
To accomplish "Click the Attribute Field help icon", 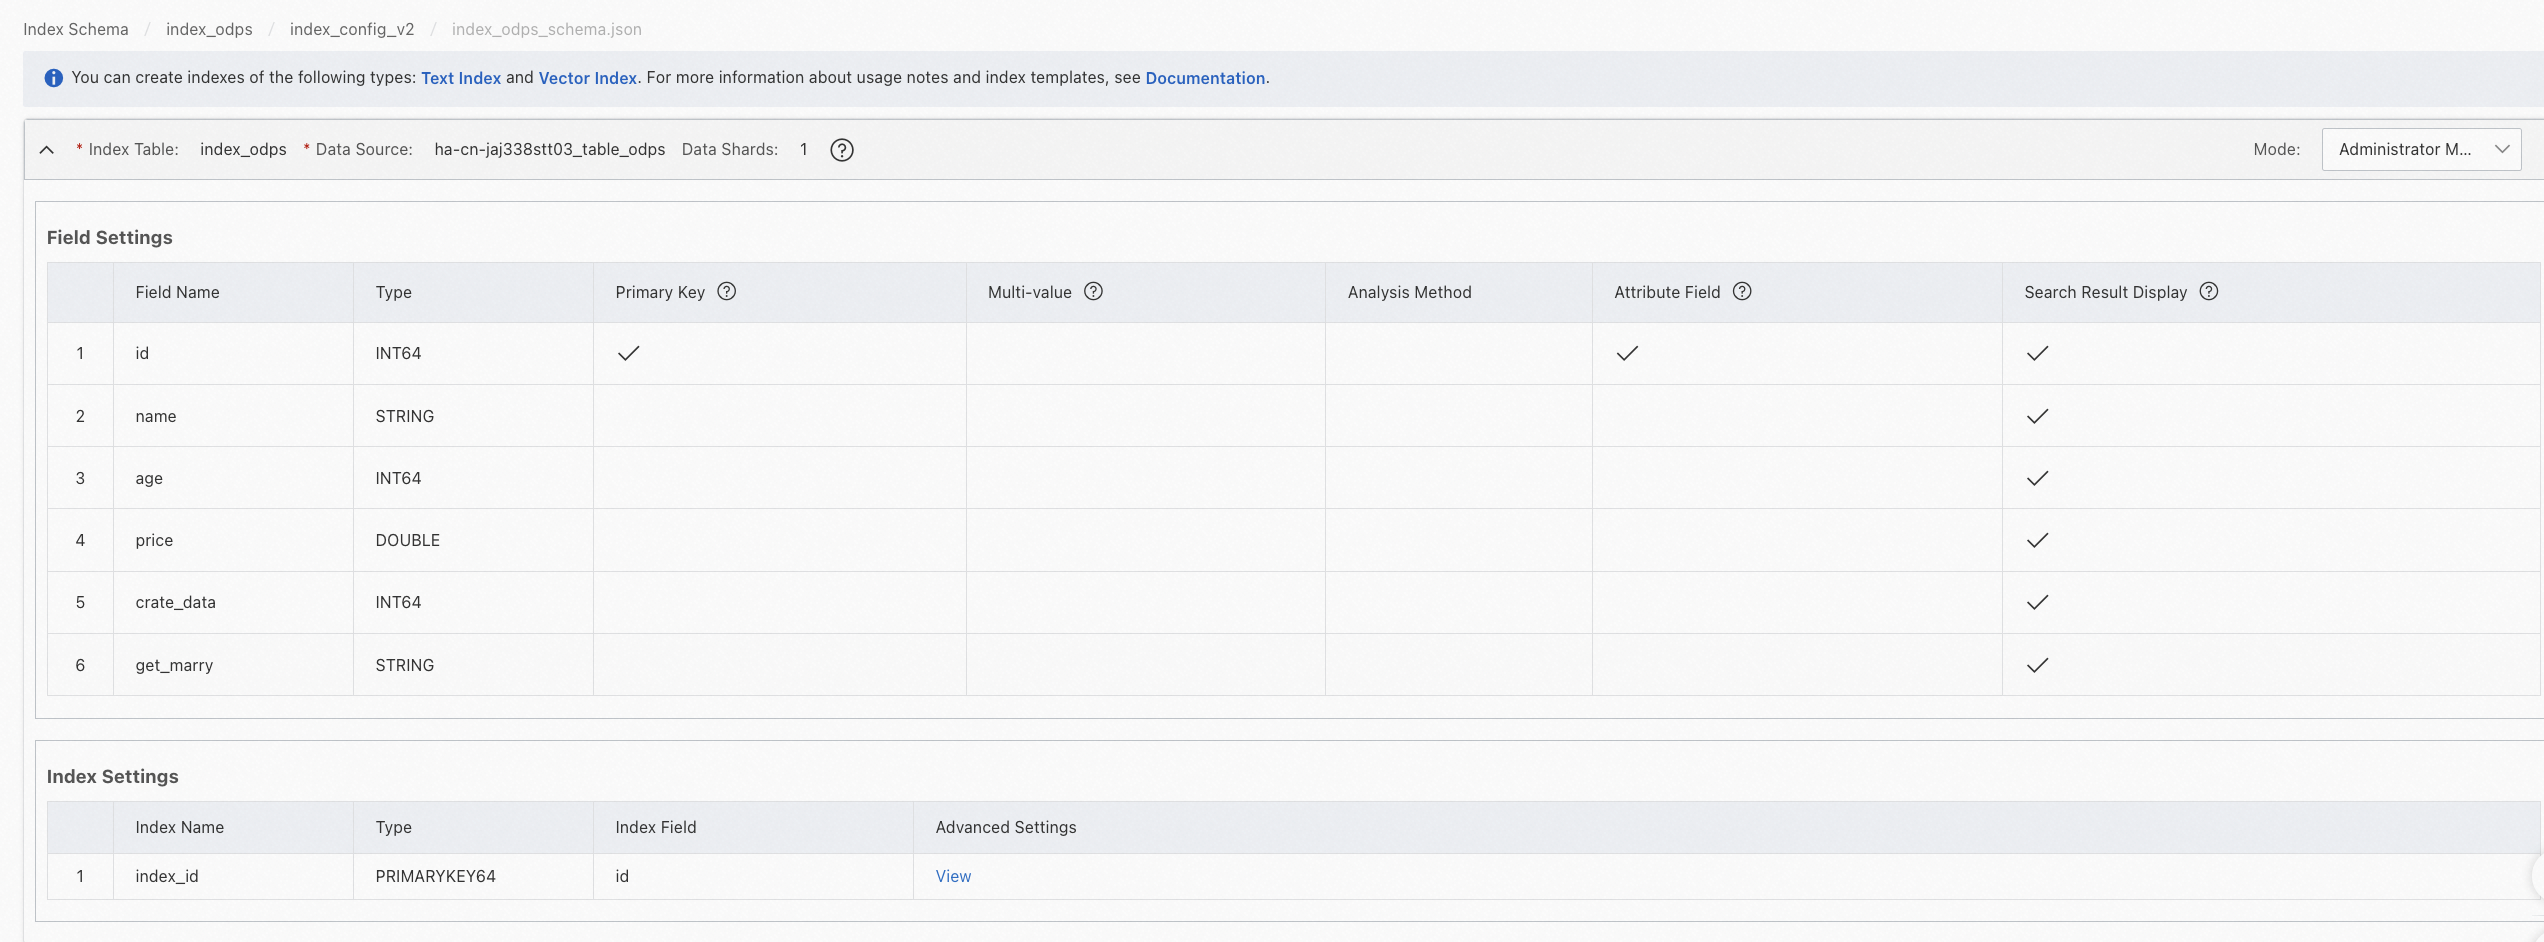I will point(1742,292).
